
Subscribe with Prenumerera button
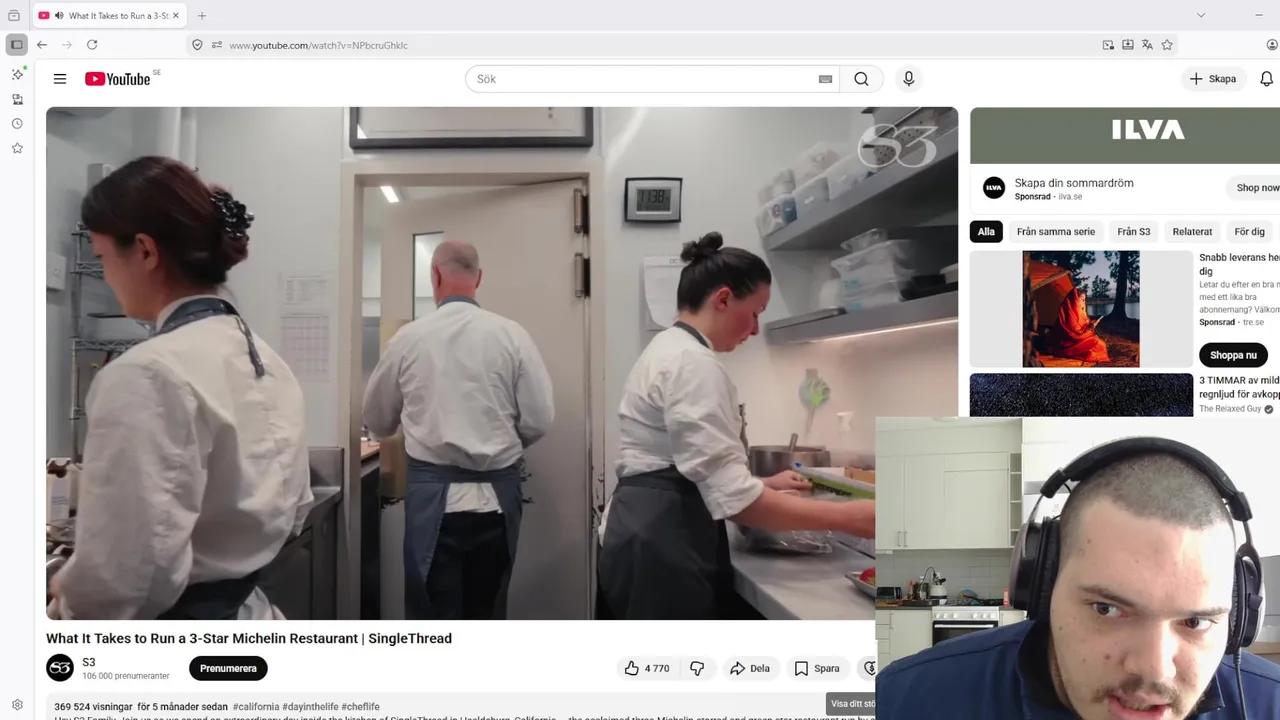(228, 668)
